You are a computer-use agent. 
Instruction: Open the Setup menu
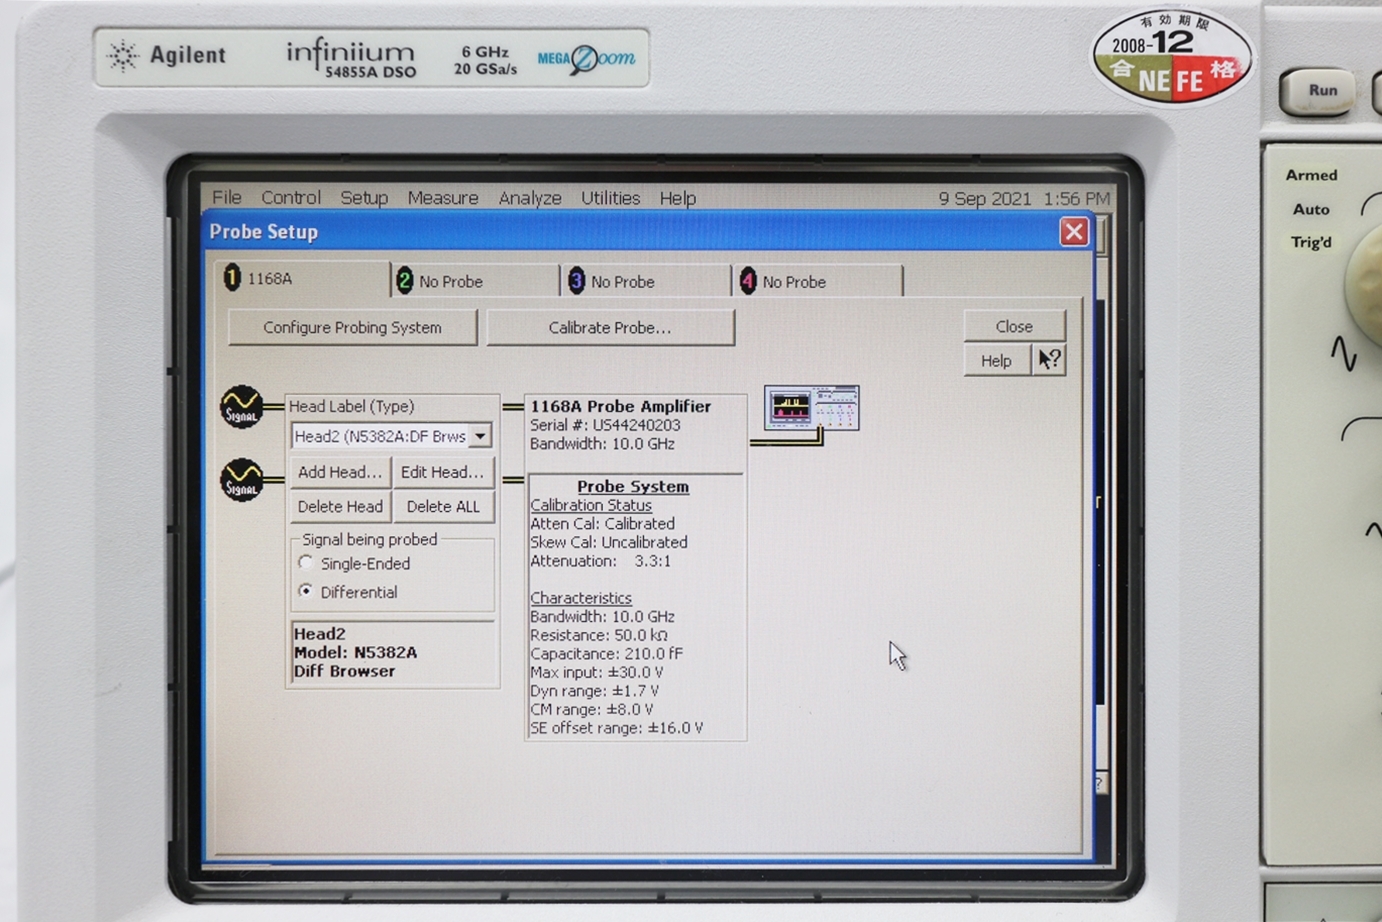(364, 198)
